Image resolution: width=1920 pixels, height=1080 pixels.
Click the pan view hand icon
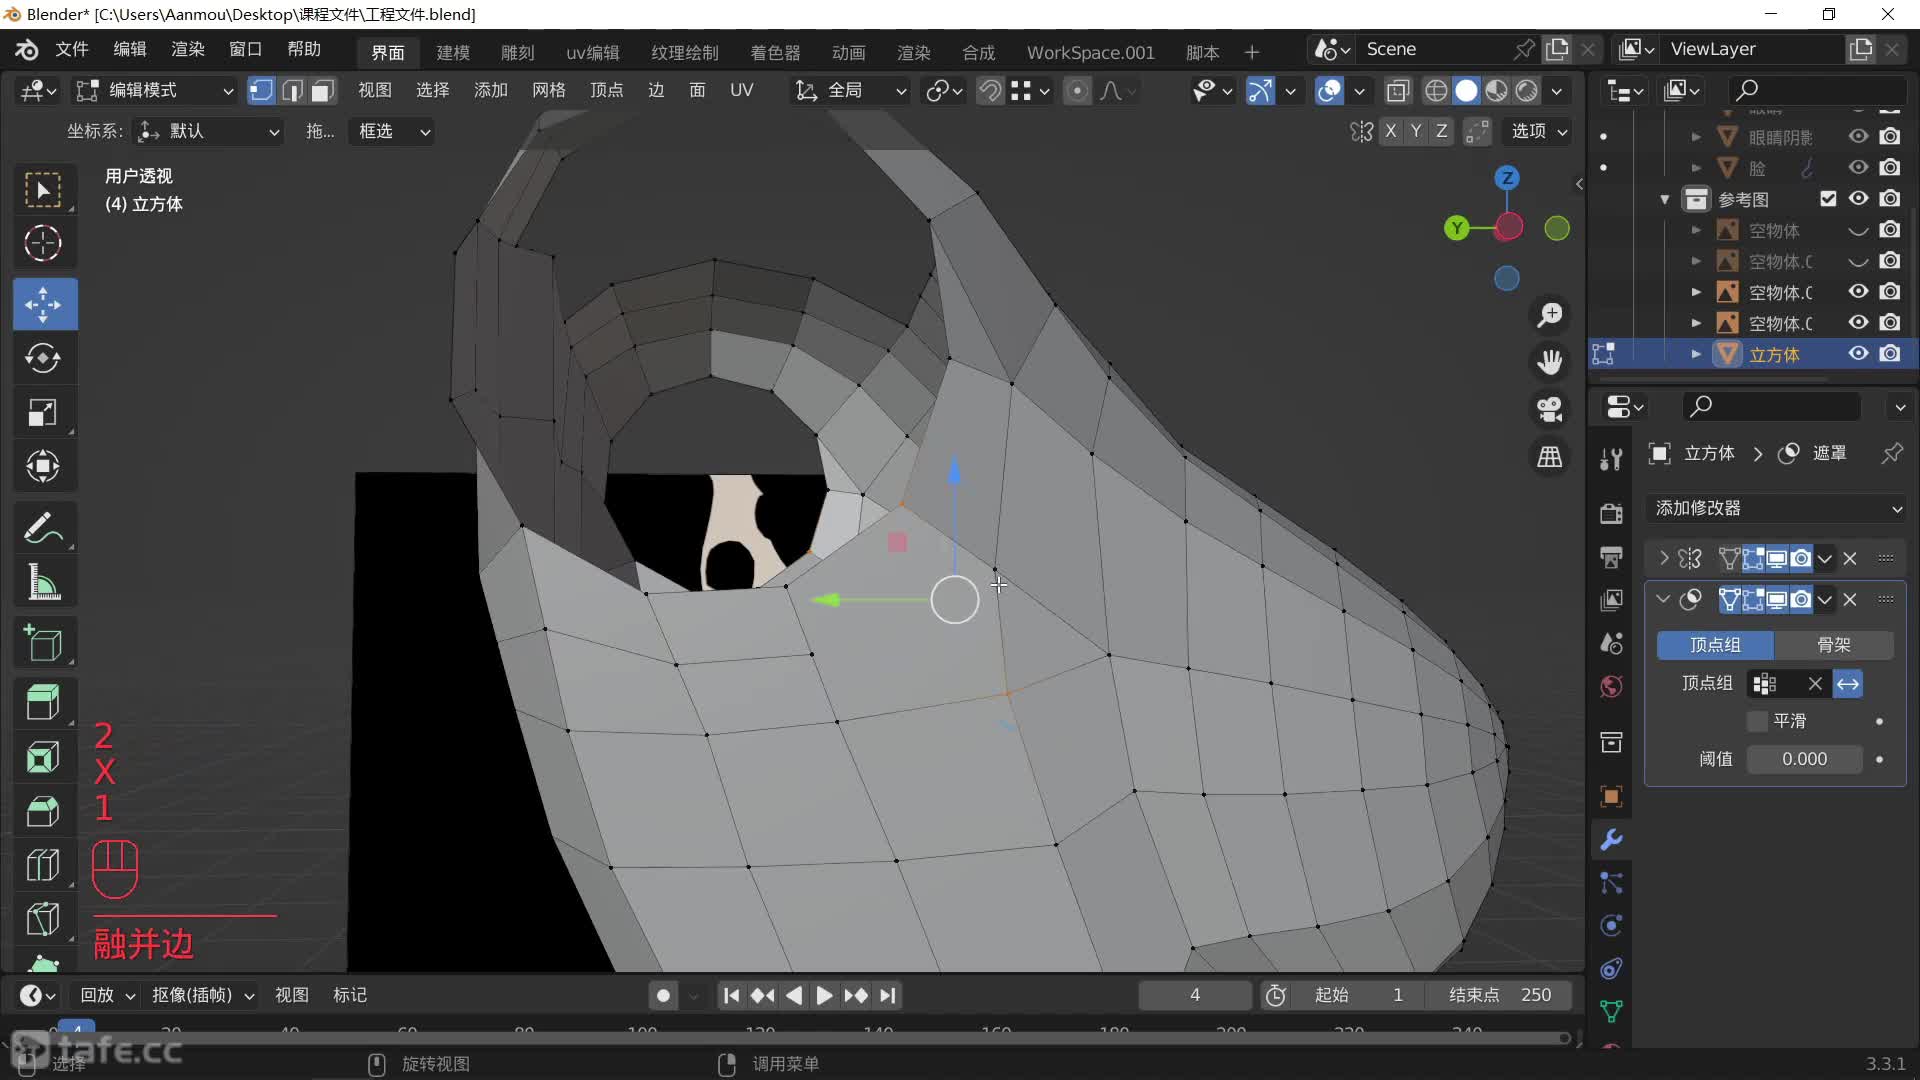click(1550, 362)
